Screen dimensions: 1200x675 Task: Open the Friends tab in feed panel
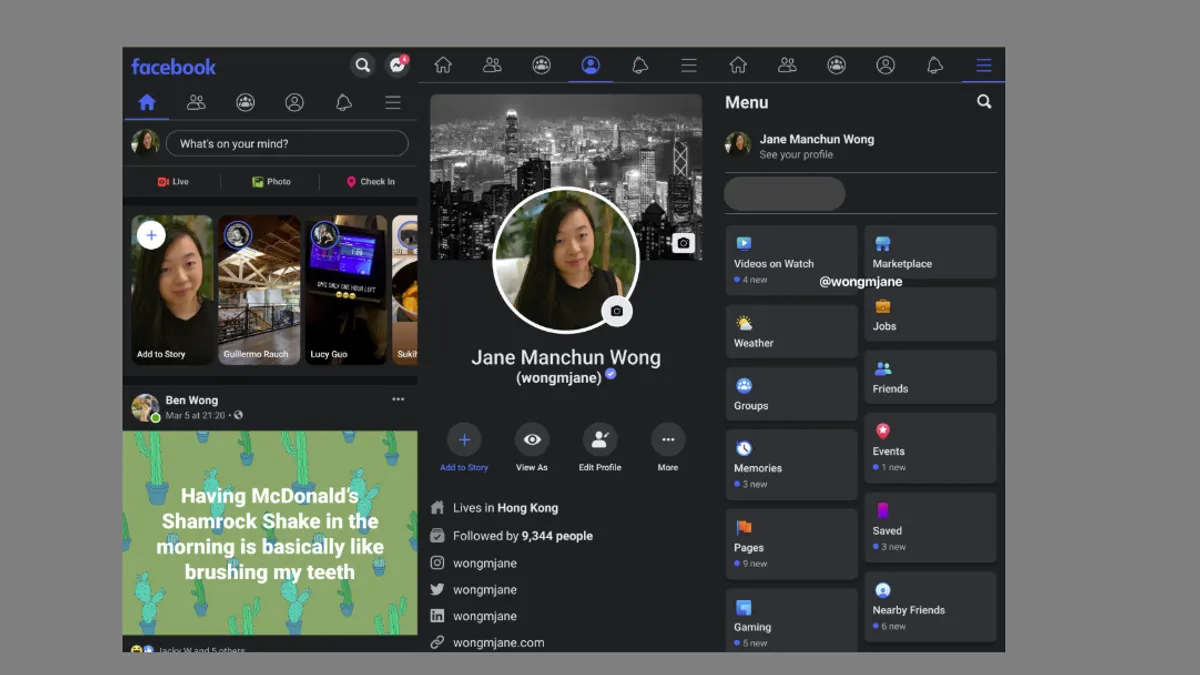coord(196,102)
